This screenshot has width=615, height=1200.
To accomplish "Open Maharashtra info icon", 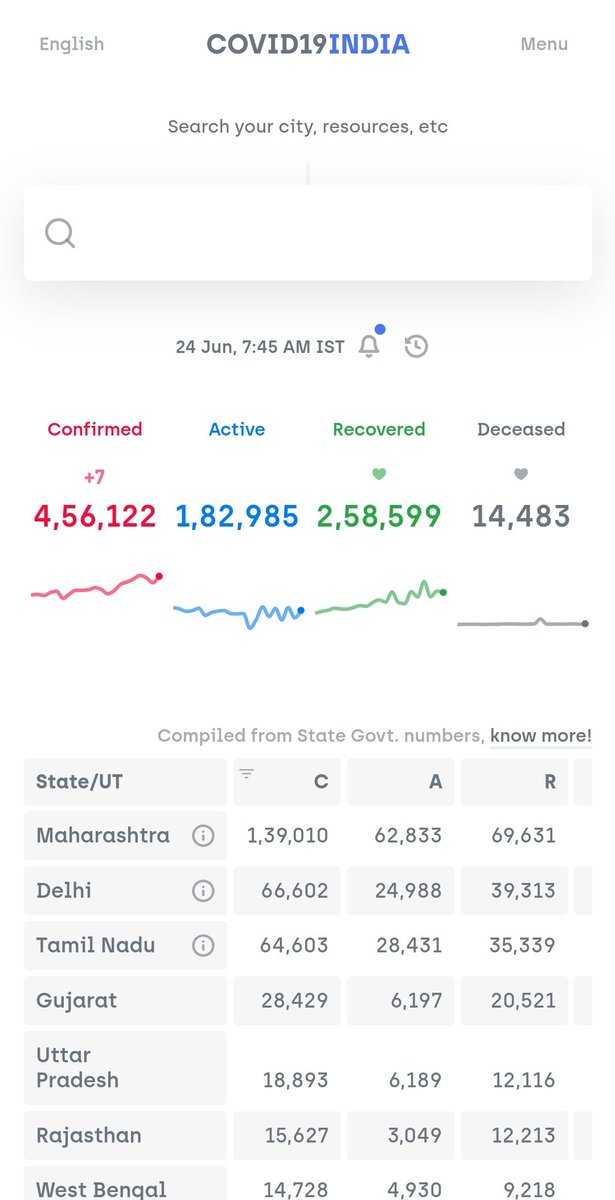I will pos(203,836).
